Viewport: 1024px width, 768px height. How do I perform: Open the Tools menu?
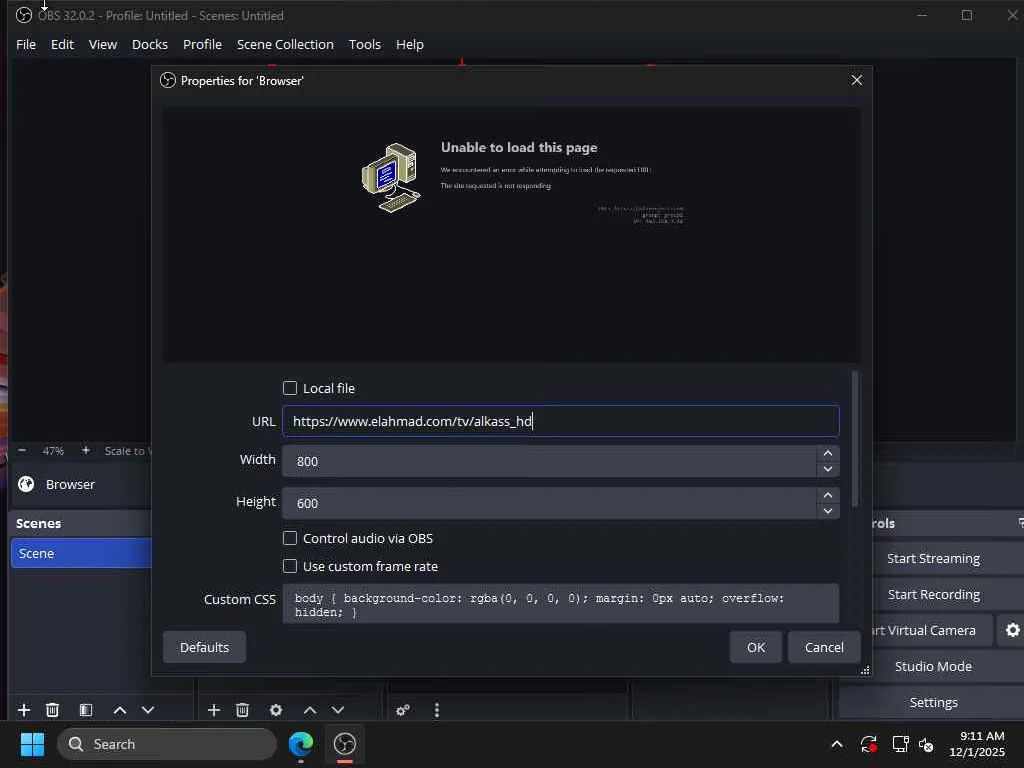(364, 44)
